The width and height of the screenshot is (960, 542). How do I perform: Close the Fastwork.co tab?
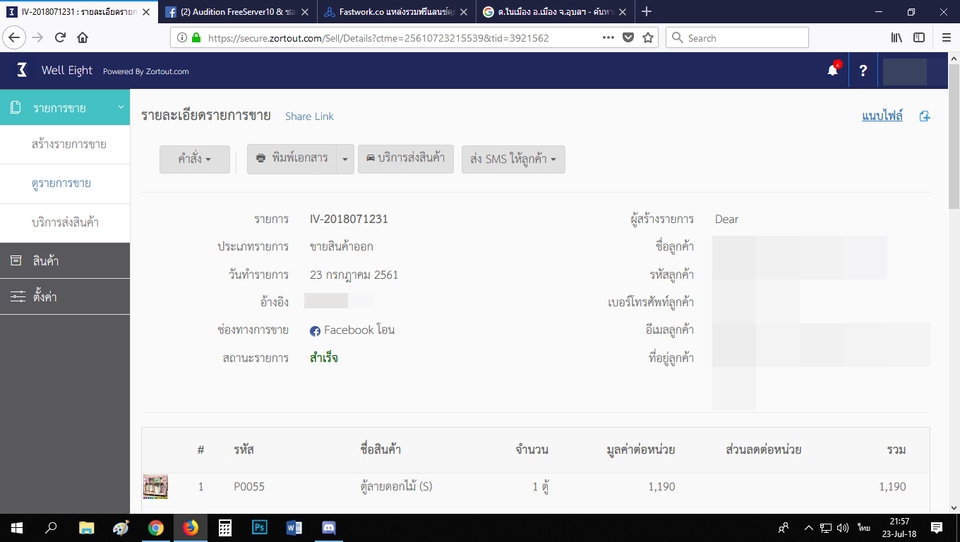(x=463, y=12)
